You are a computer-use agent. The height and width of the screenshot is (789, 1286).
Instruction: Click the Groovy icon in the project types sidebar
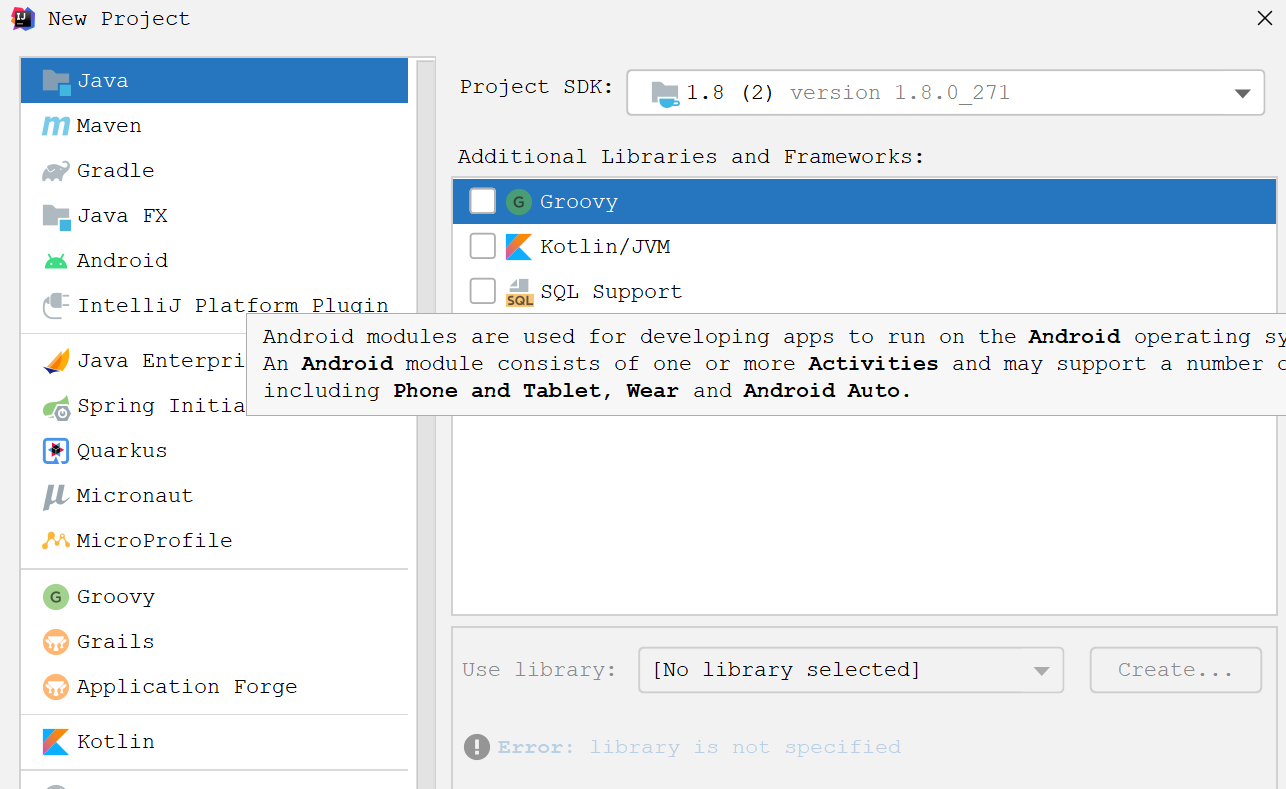(x=56, y=597)
